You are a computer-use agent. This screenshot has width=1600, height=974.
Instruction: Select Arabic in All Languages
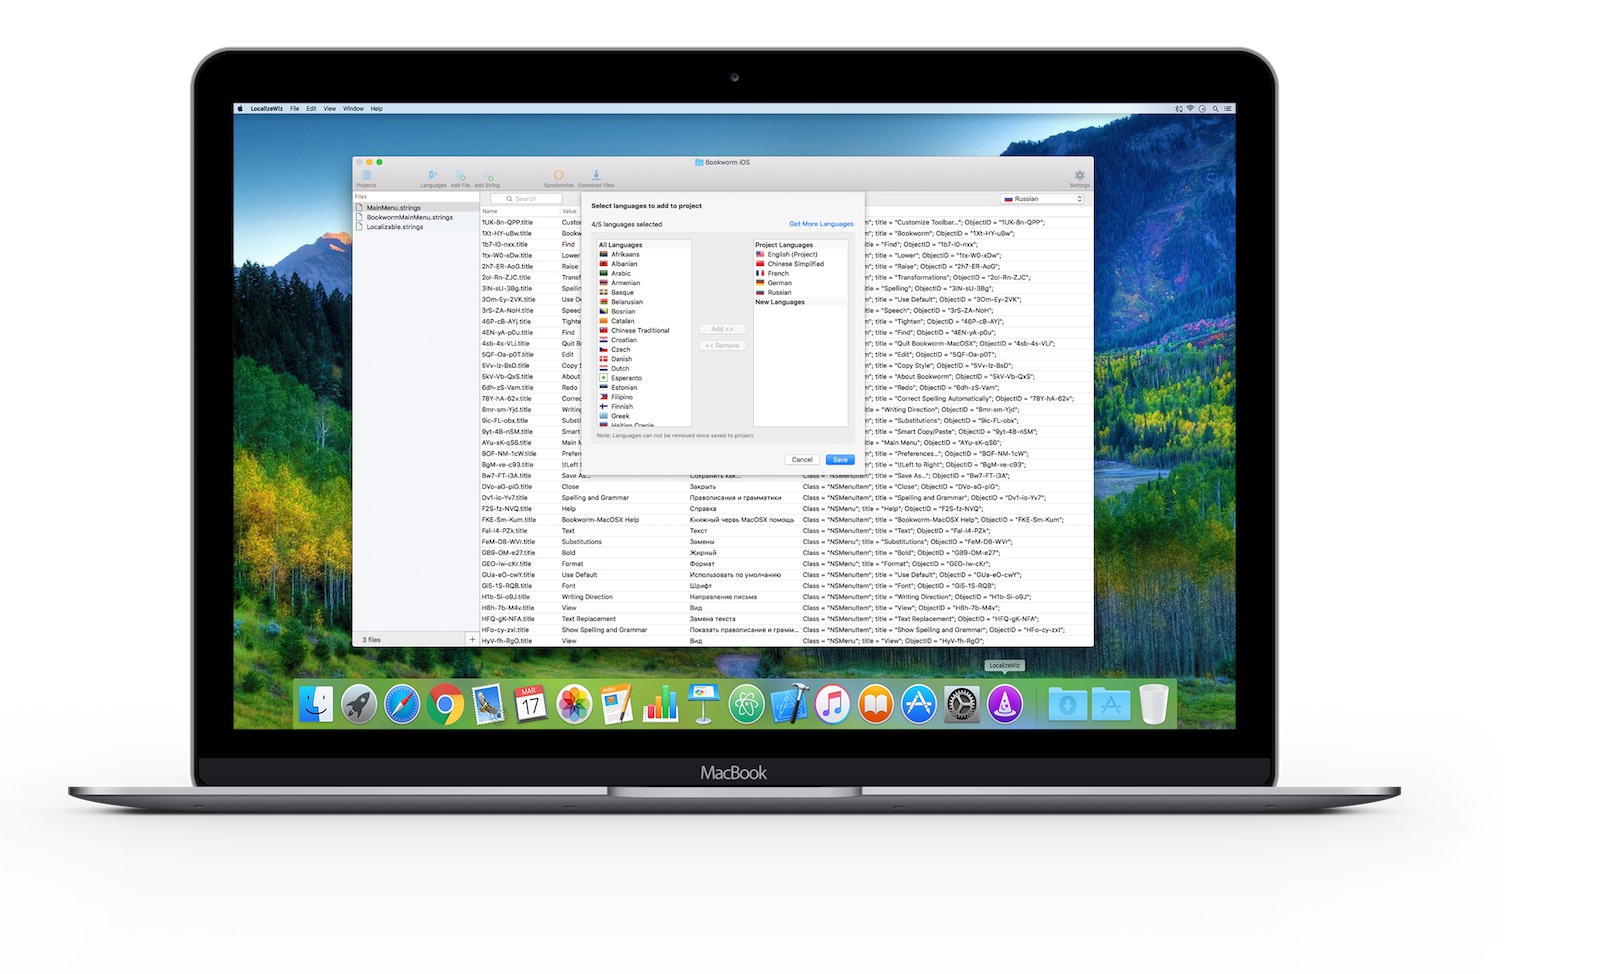tap(644, 273)
